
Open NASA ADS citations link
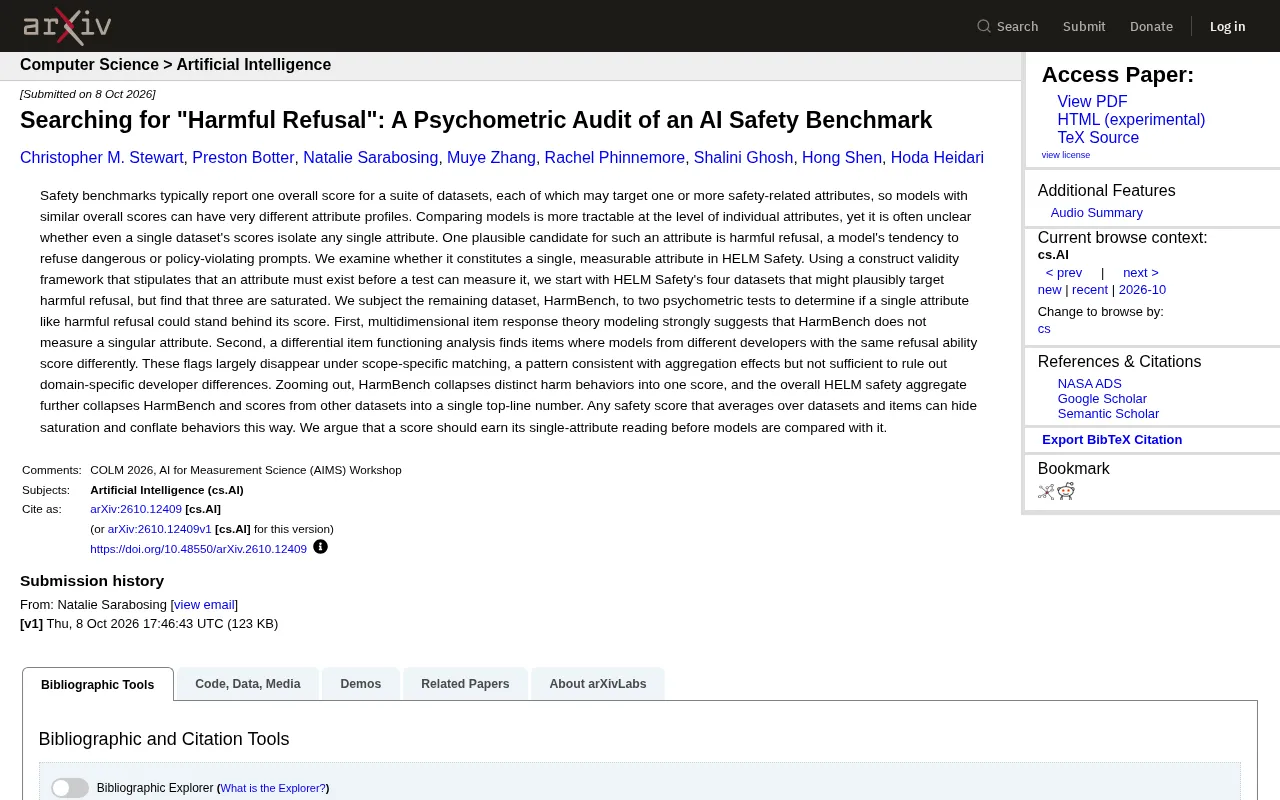pyautogui.click(x=1090, y=384)
